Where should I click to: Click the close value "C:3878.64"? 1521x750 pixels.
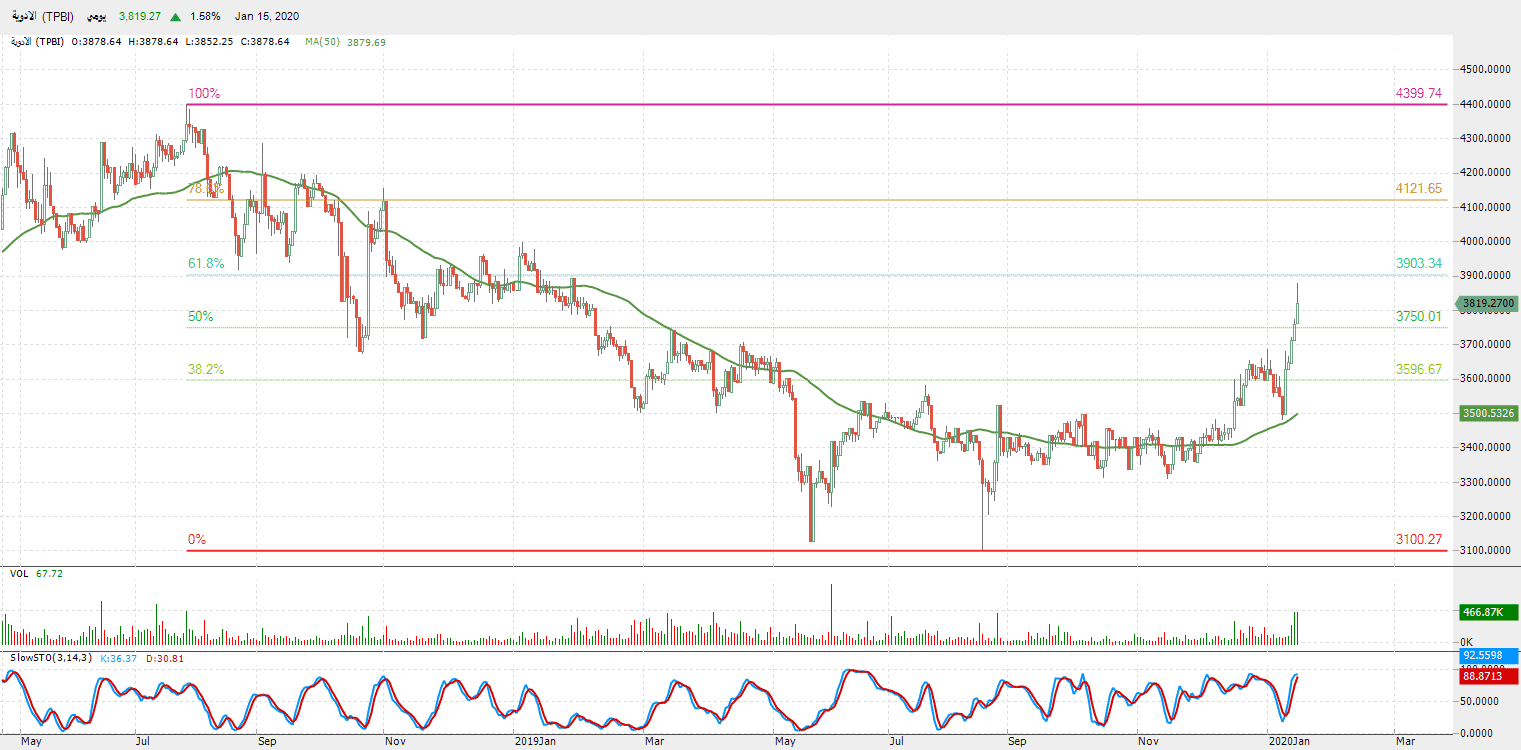point(265,42)
